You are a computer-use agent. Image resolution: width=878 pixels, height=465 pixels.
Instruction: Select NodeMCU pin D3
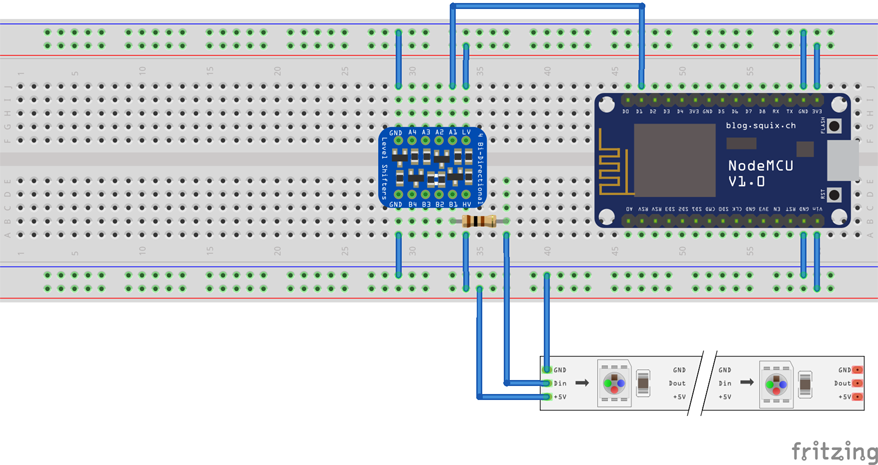pyautogui.click(x=669, y=100)
